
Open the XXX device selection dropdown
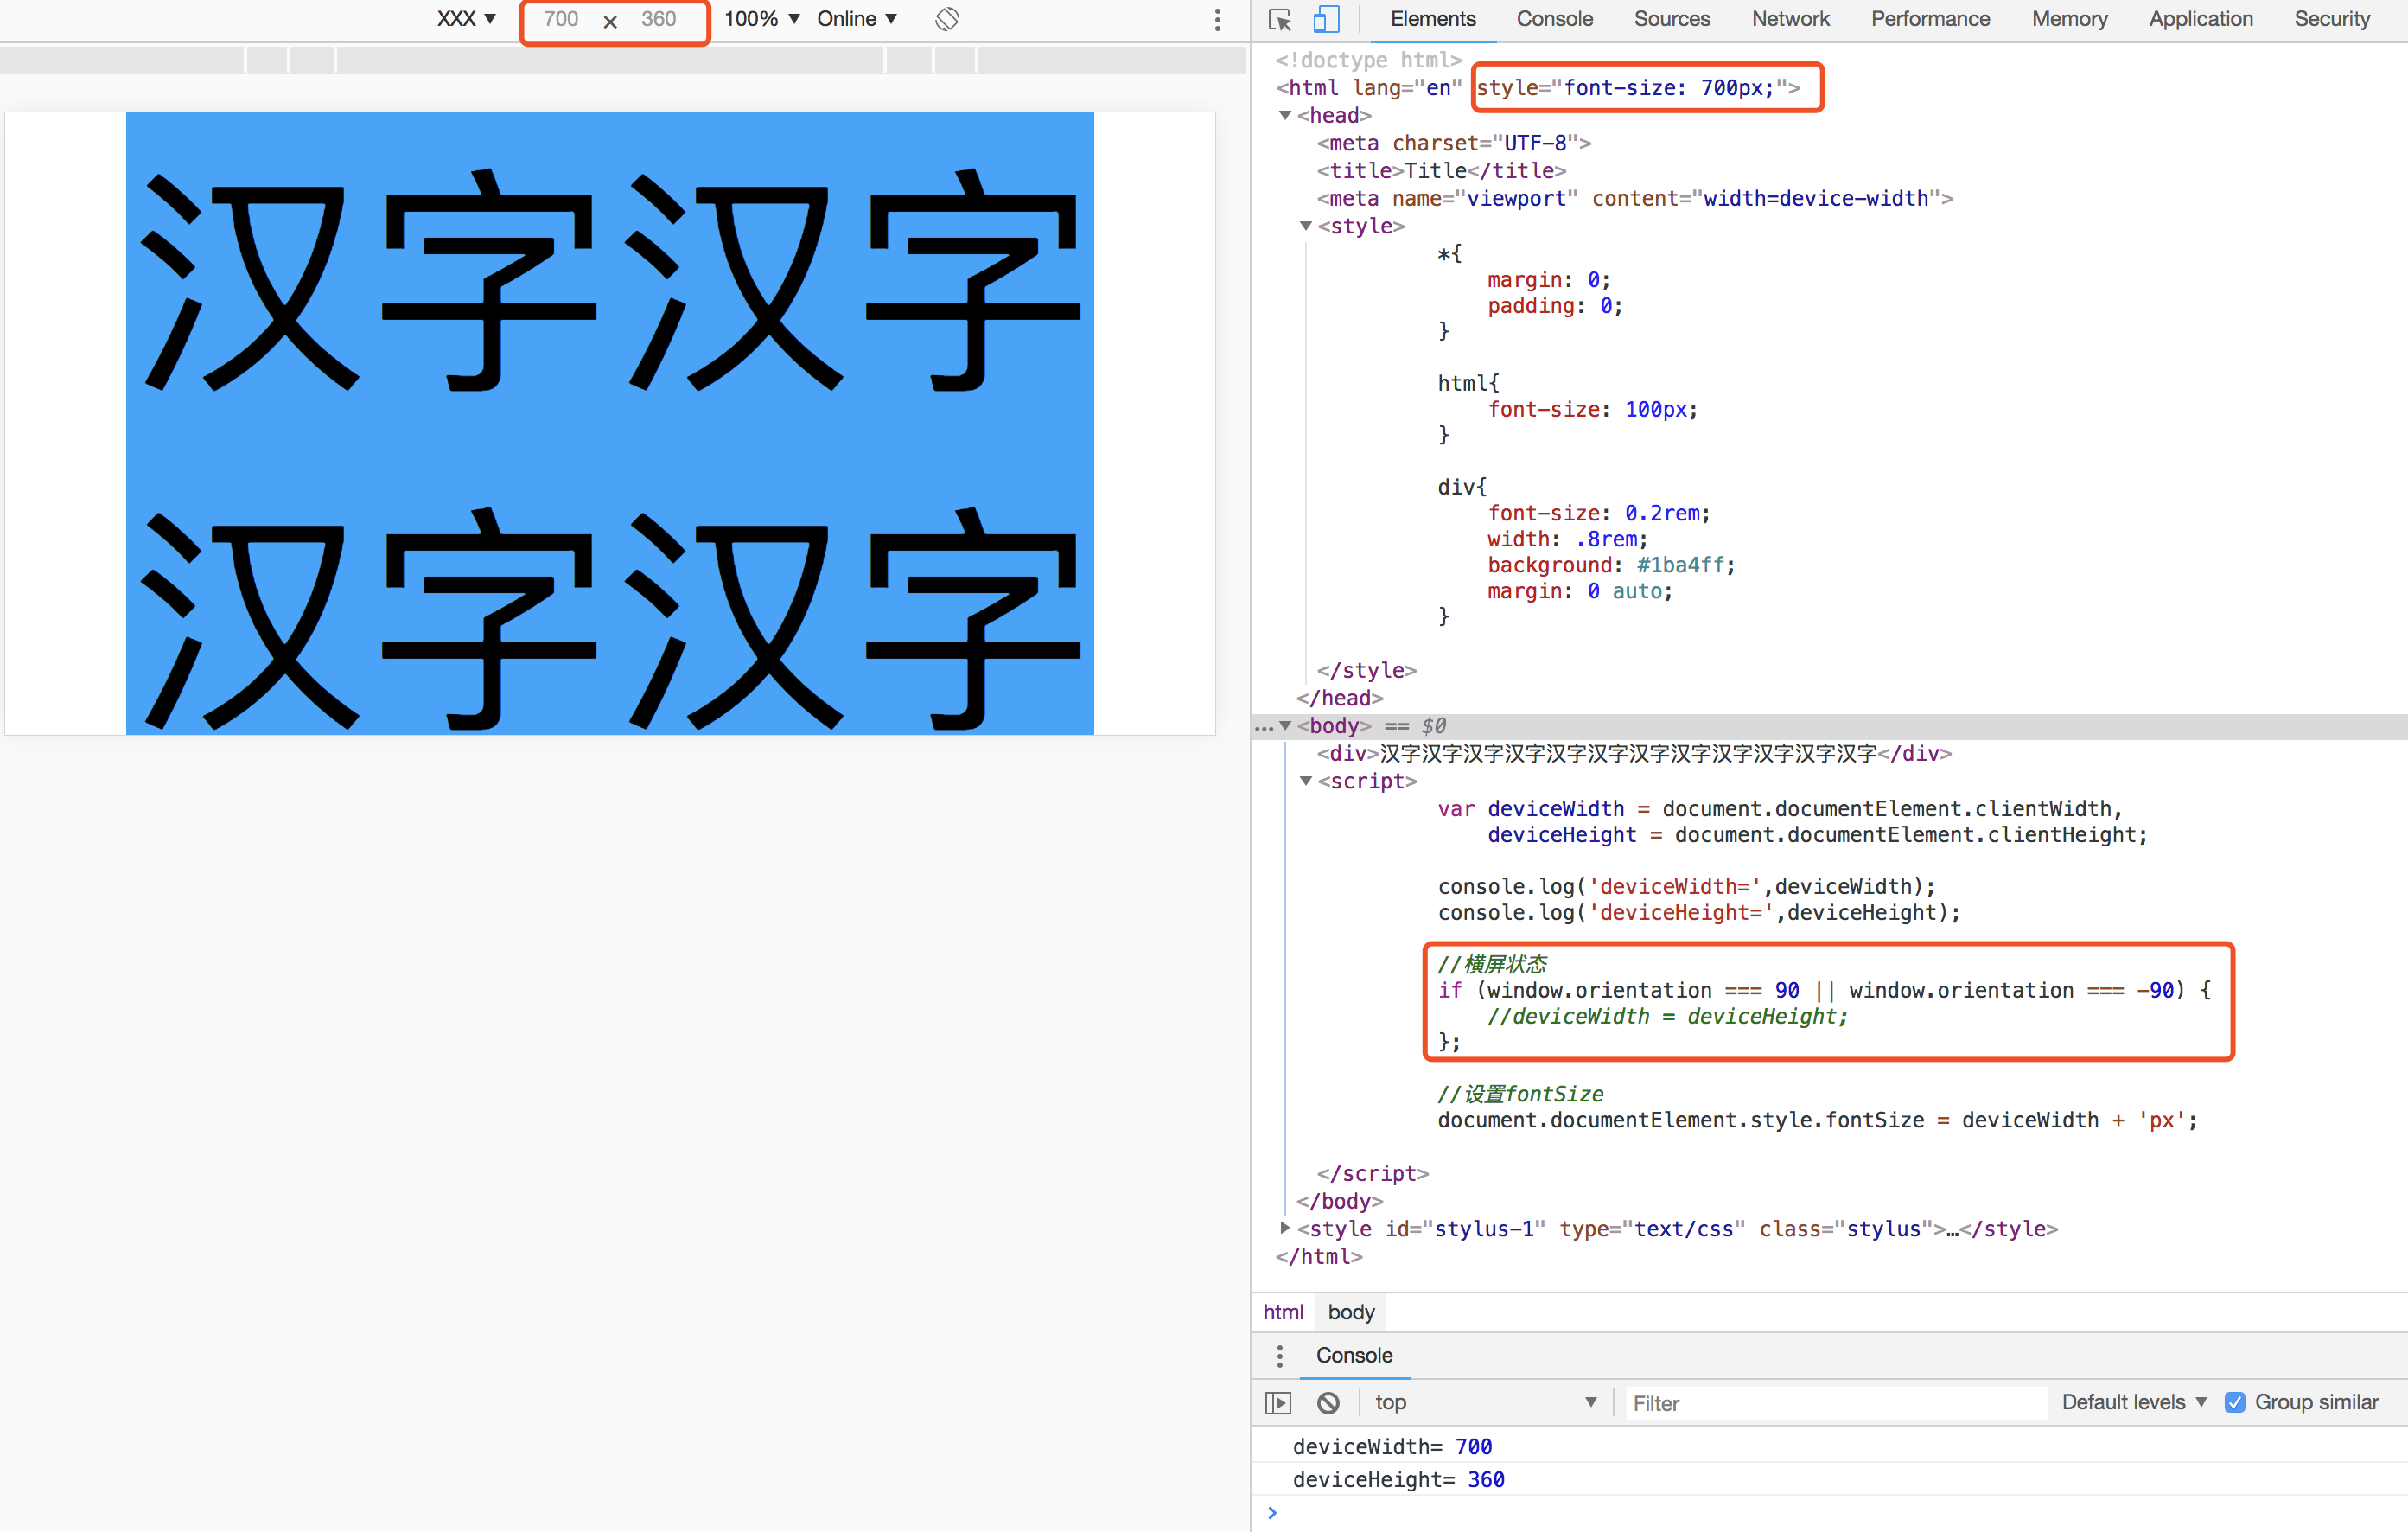click(466, 19)
